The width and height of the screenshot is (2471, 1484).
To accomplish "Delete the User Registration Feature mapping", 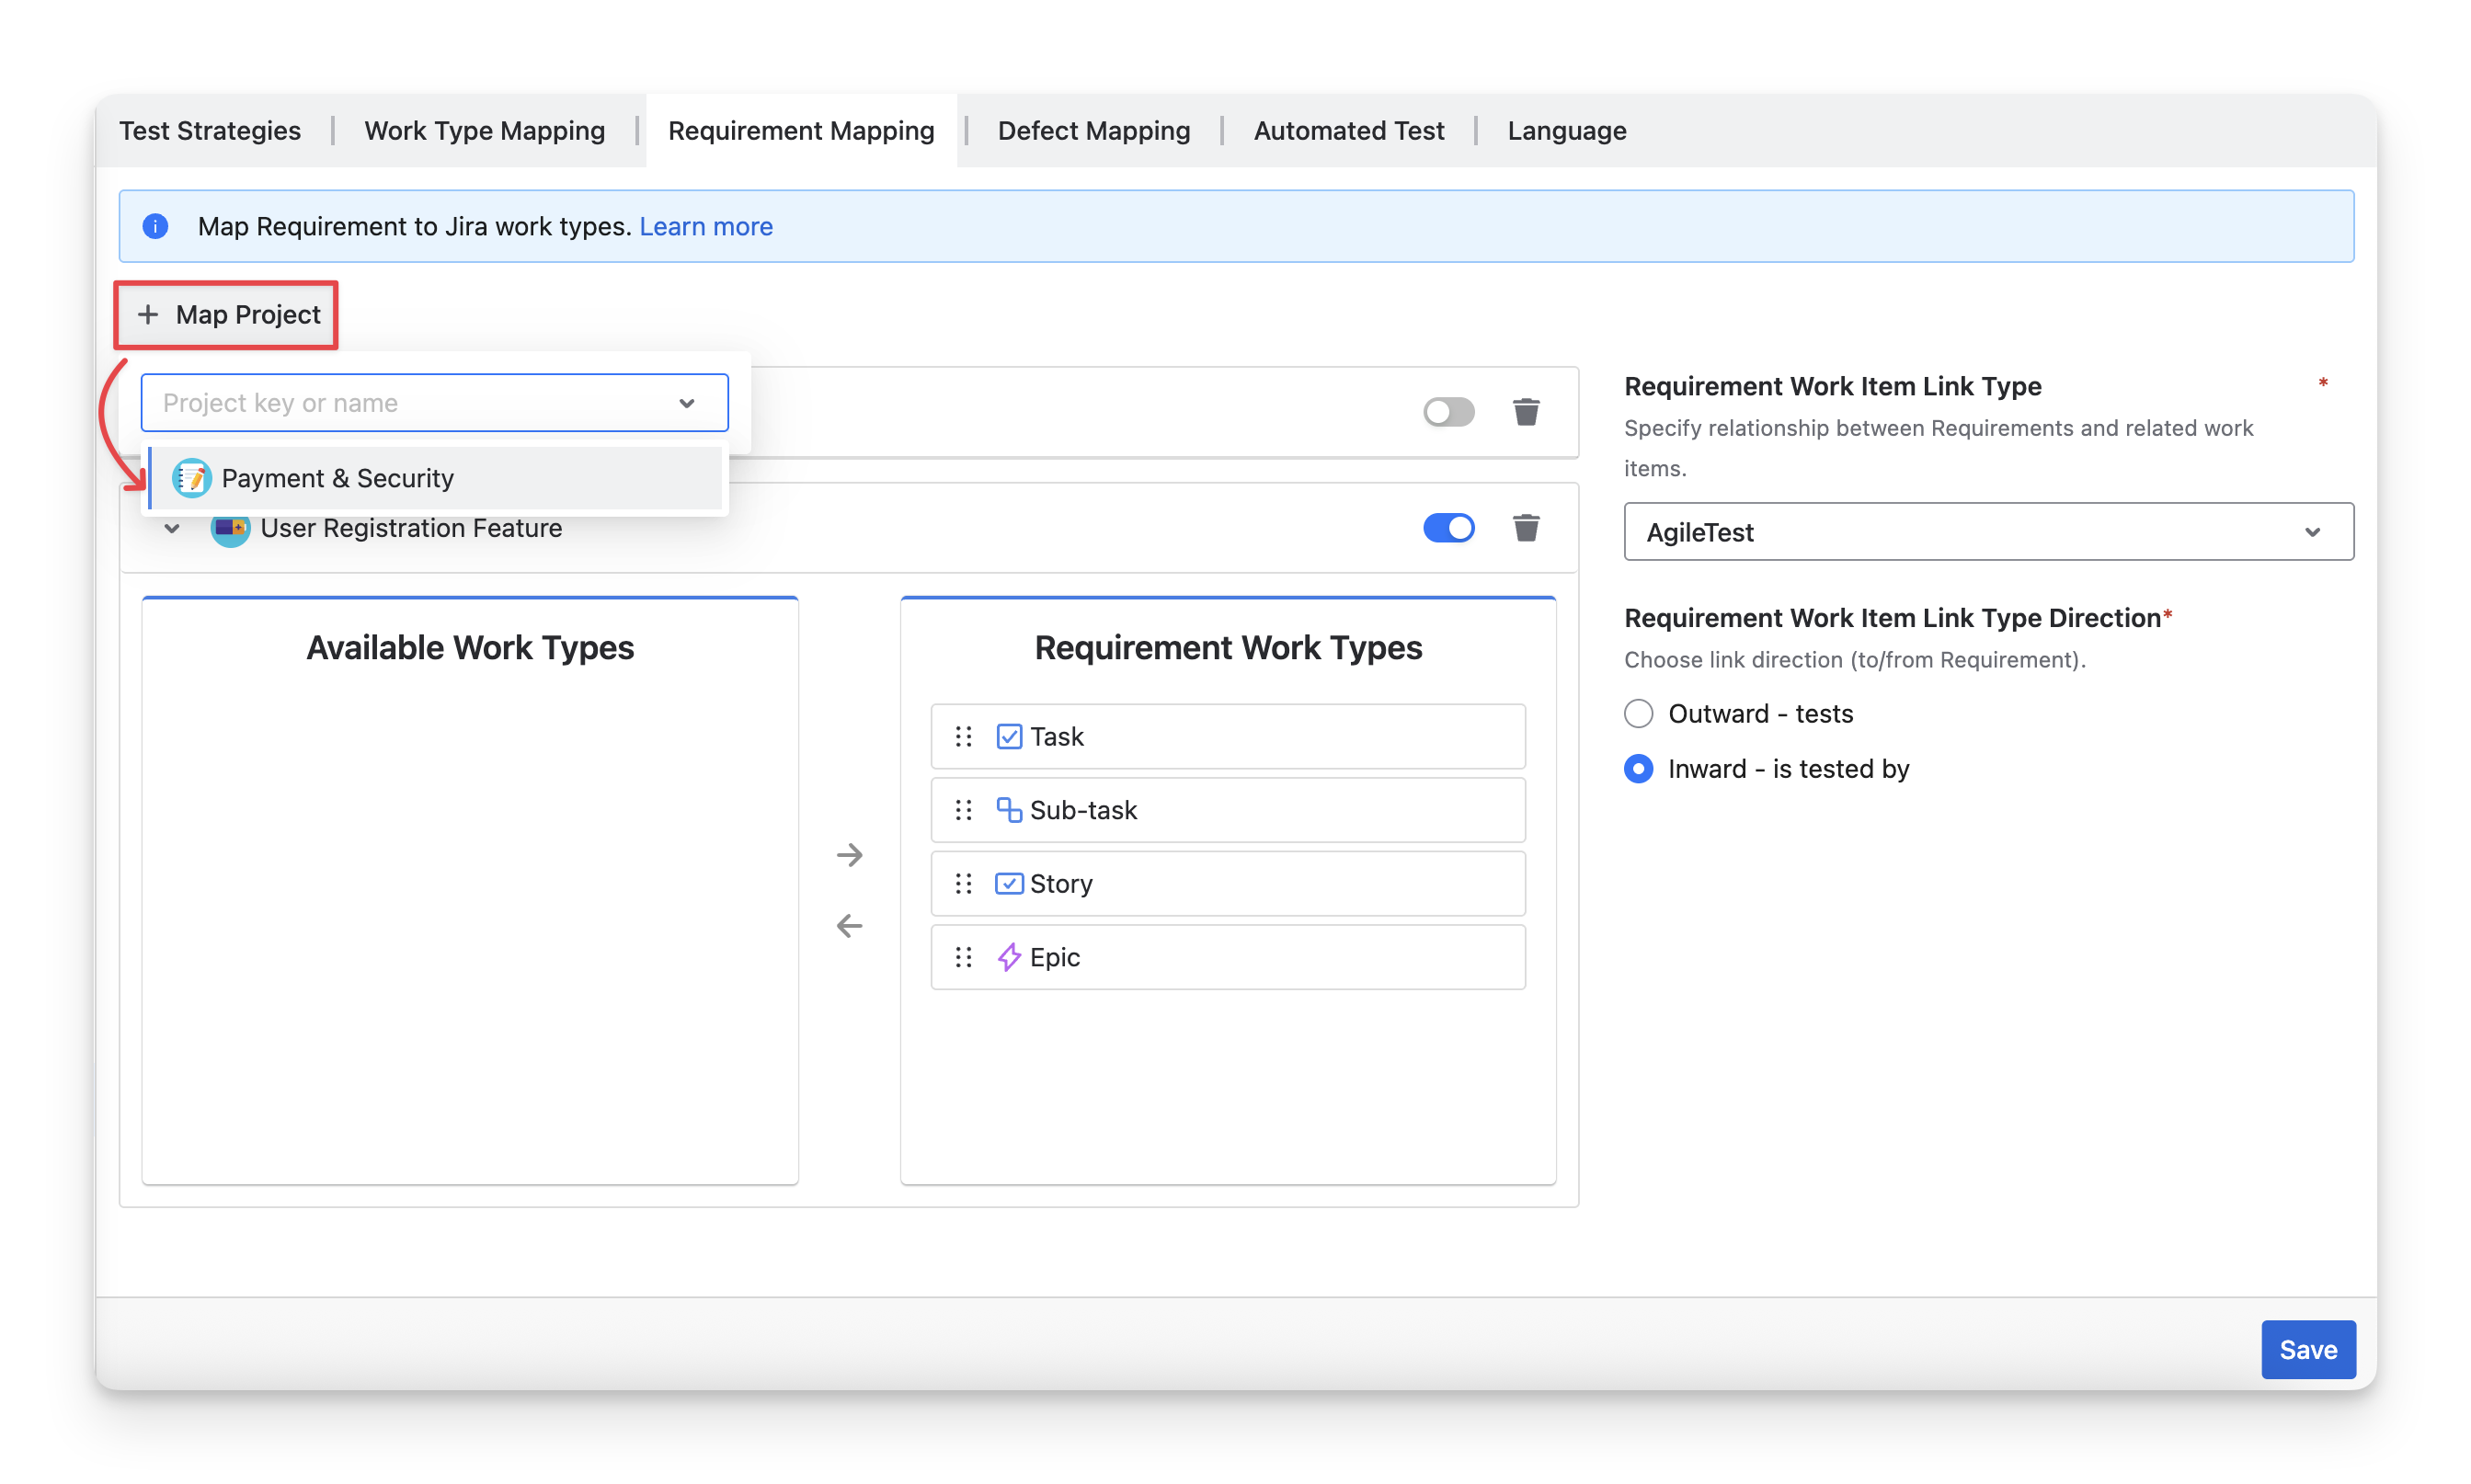I will pyautogui.click(x=1525, y=528).
